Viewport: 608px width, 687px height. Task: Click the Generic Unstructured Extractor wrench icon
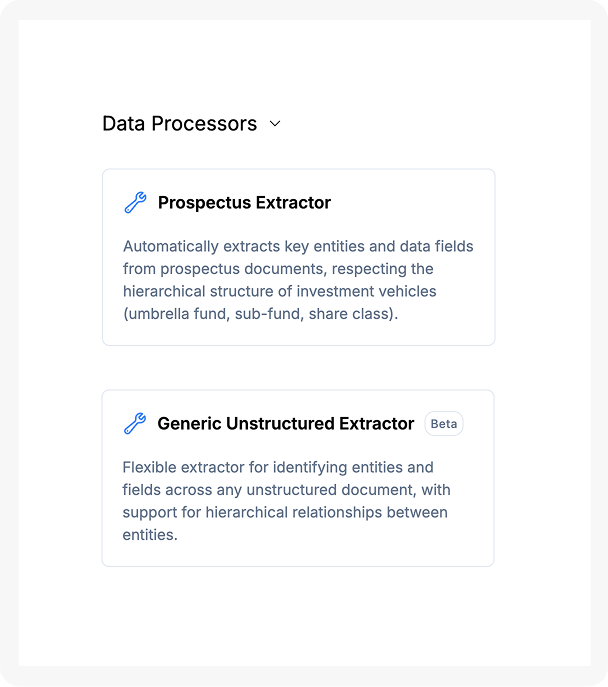coord(135,424)
